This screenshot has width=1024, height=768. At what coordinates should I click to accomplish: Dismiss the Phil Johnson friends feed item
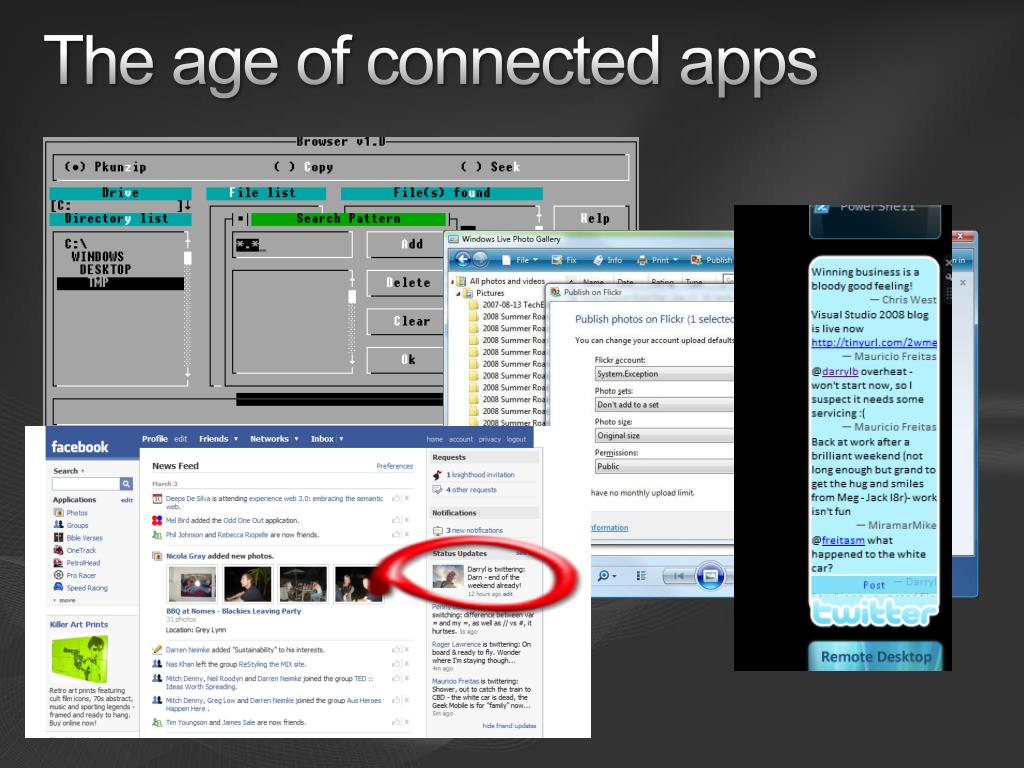pyautogui.click(x=407, y=535)
